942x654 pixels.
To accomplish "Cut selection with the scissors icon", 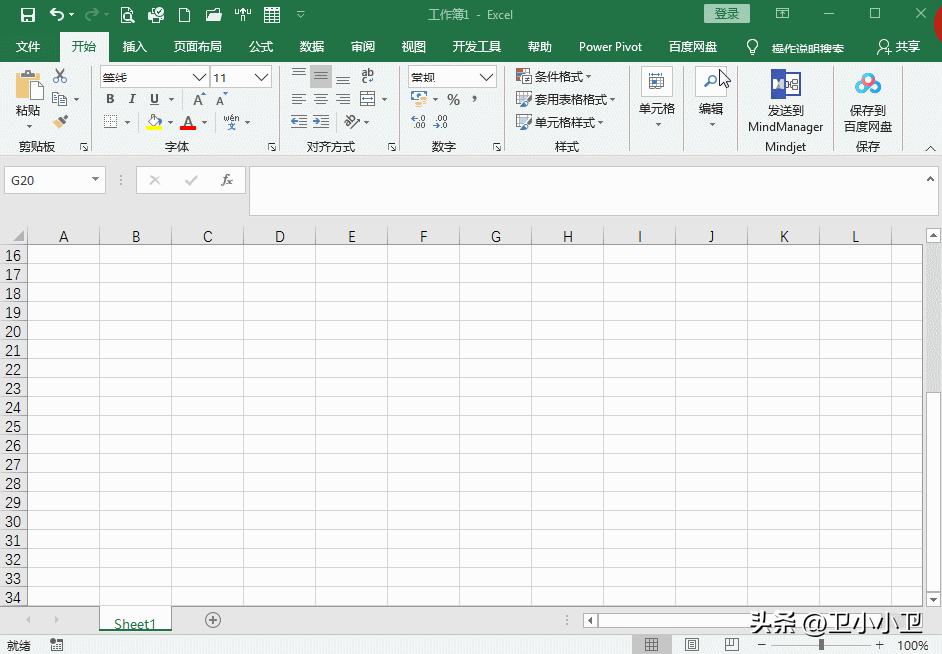I will (59, 76).
